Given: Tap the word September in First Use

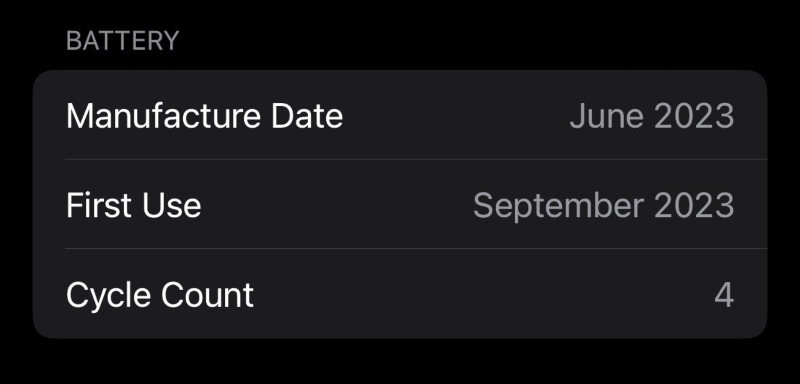Looking at the screenshot, I should click(x=558, y=207).
